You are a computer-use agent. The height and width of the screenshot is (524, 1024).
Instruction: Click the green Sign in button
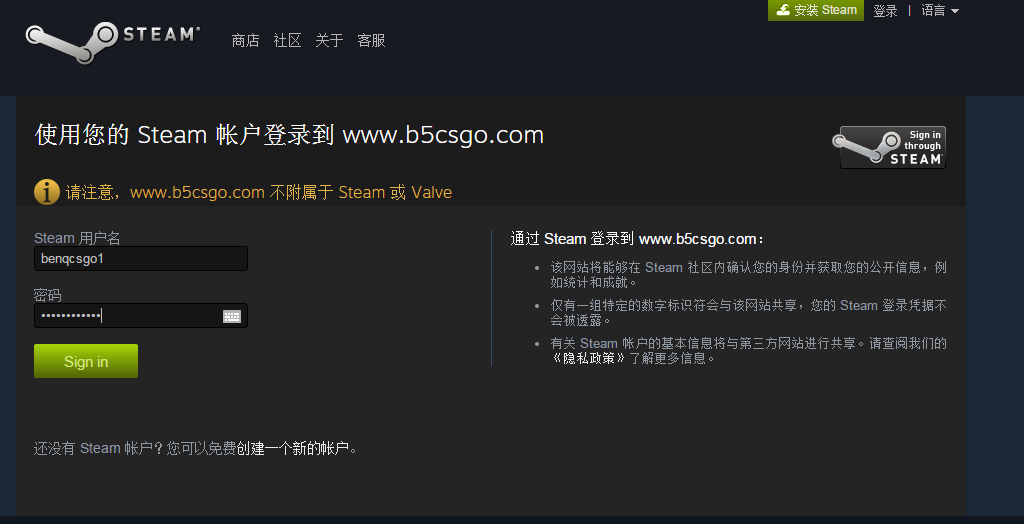[86, 361]
